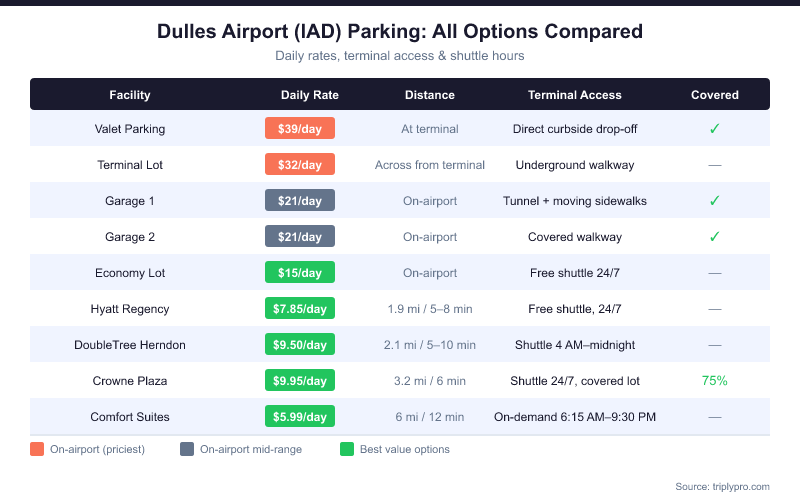800x500 pixels.
Task: Click the Distance column header
Action: pos(430,95)
